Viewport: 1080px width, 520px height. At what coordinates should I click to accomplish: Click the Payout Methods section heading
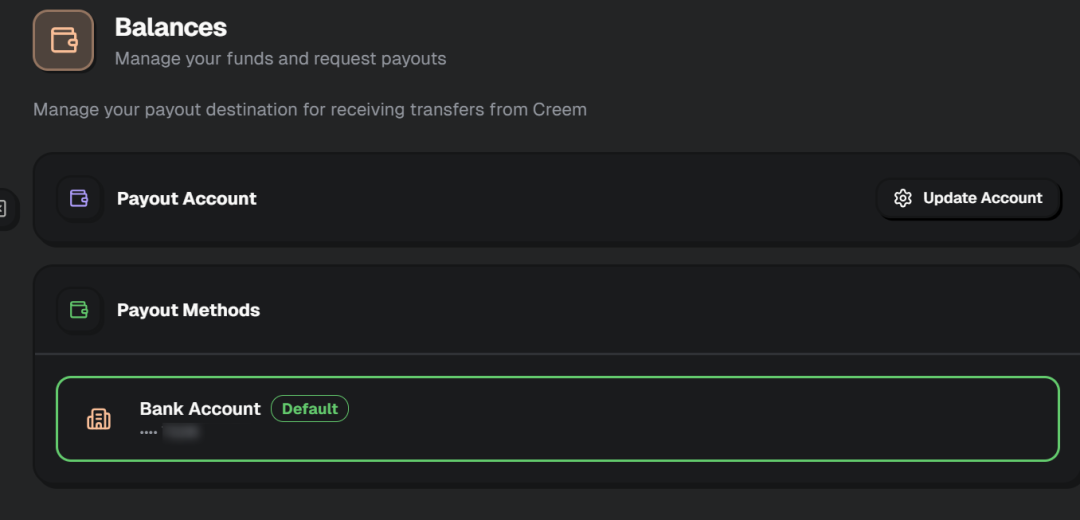188,310
